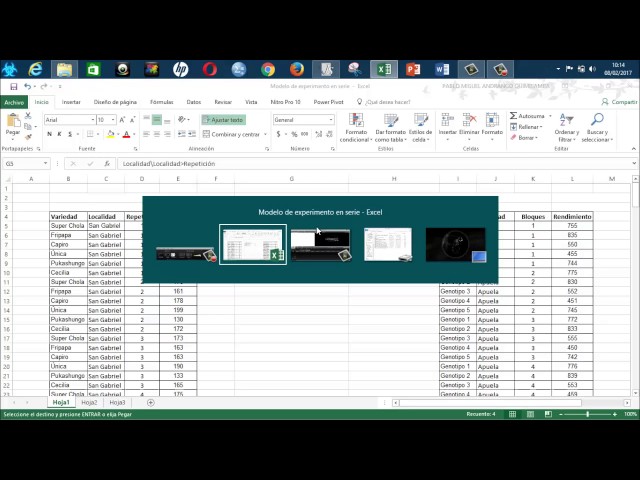Open Opera from the taskbar

pos(210,69)
